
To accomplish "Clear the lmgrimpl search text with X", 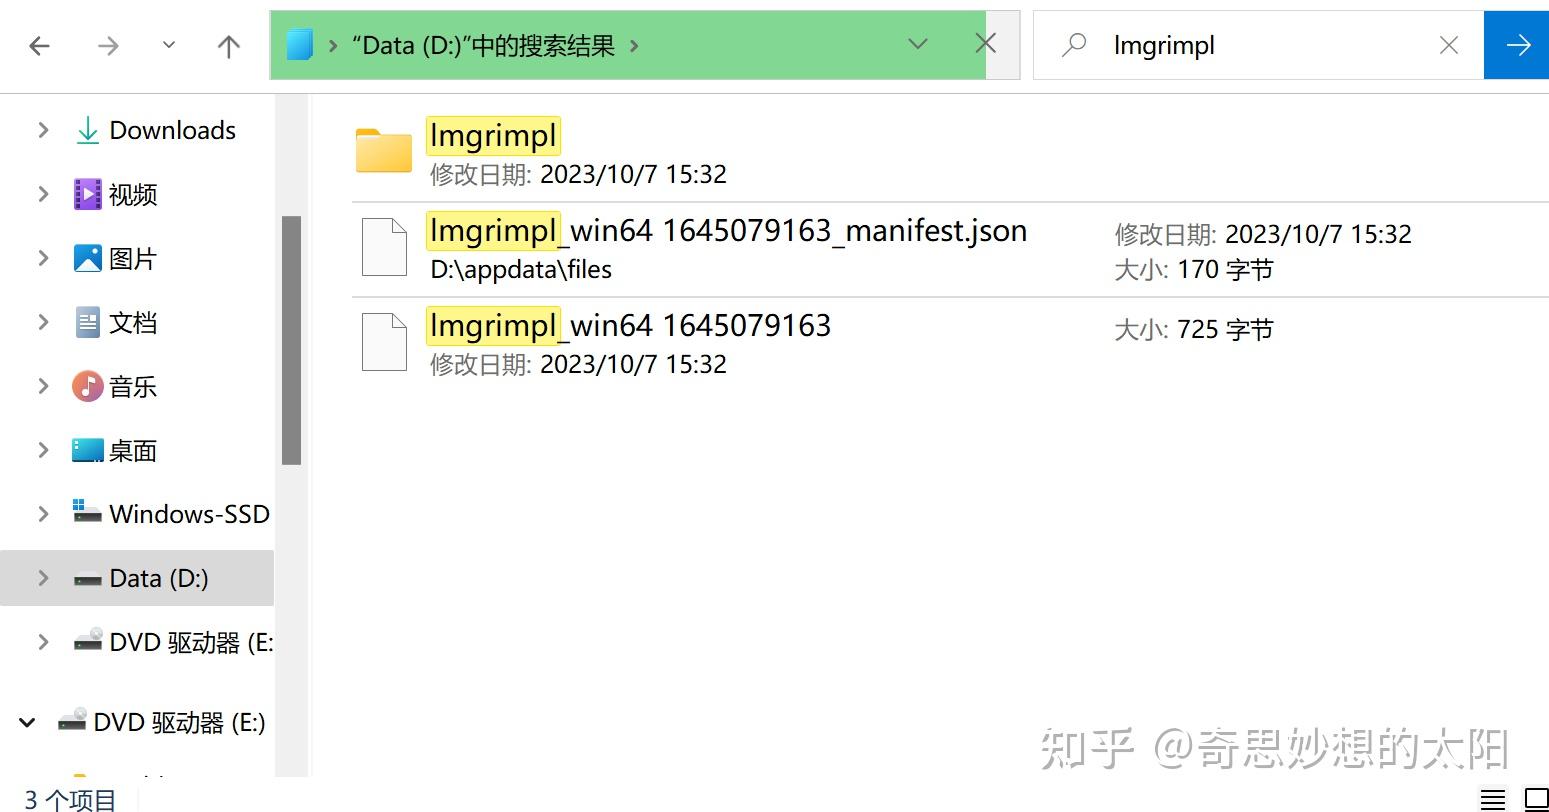I will tap(1448, 45).
